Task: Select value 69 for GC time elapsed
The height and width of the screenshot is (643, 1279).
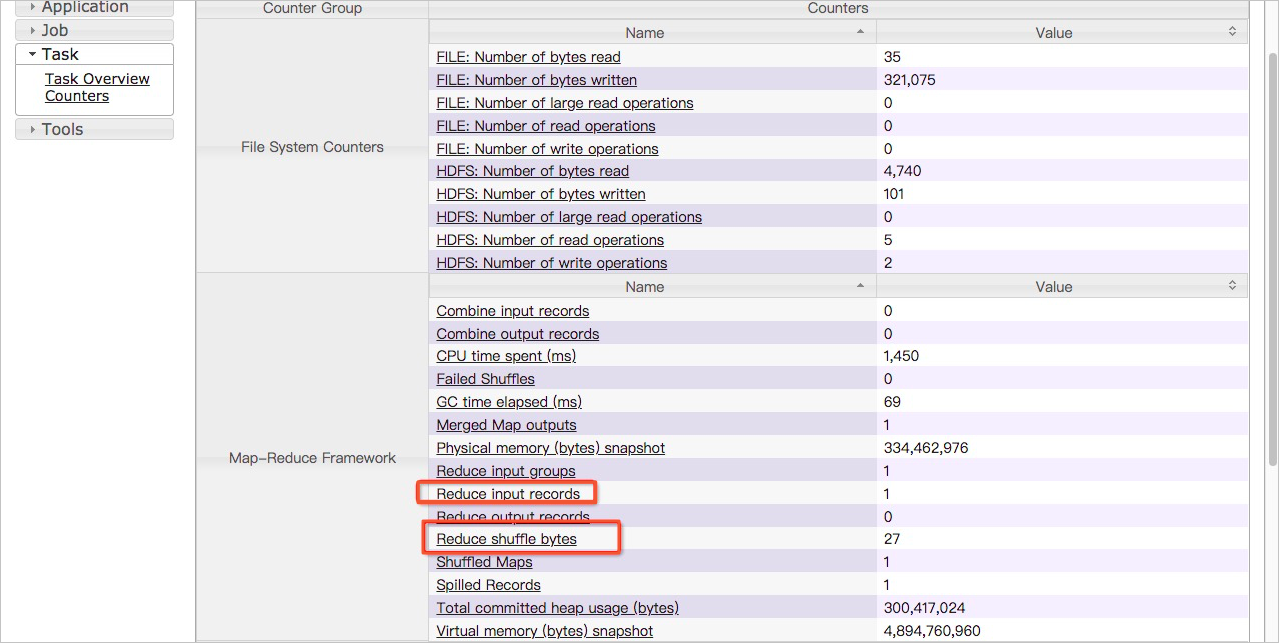Action: click(x=892, y=402)
